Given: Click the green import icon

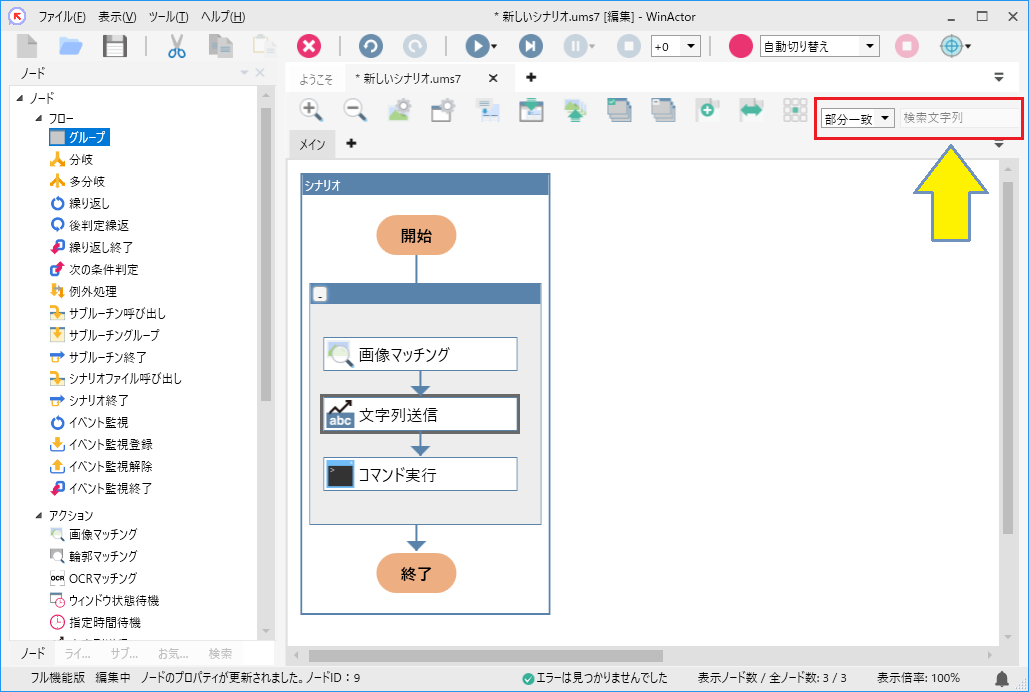Looking at the screenshot, I should click(x=531, y=110).
